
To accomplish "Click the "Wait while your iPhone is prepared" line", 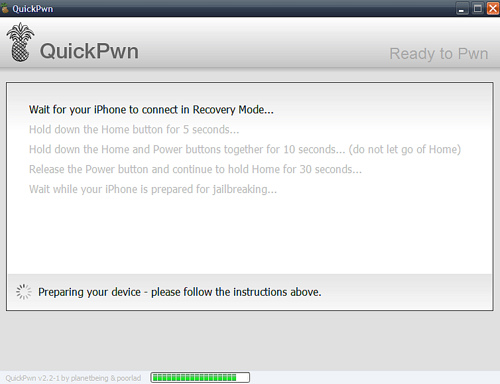I will coord(153,189).
